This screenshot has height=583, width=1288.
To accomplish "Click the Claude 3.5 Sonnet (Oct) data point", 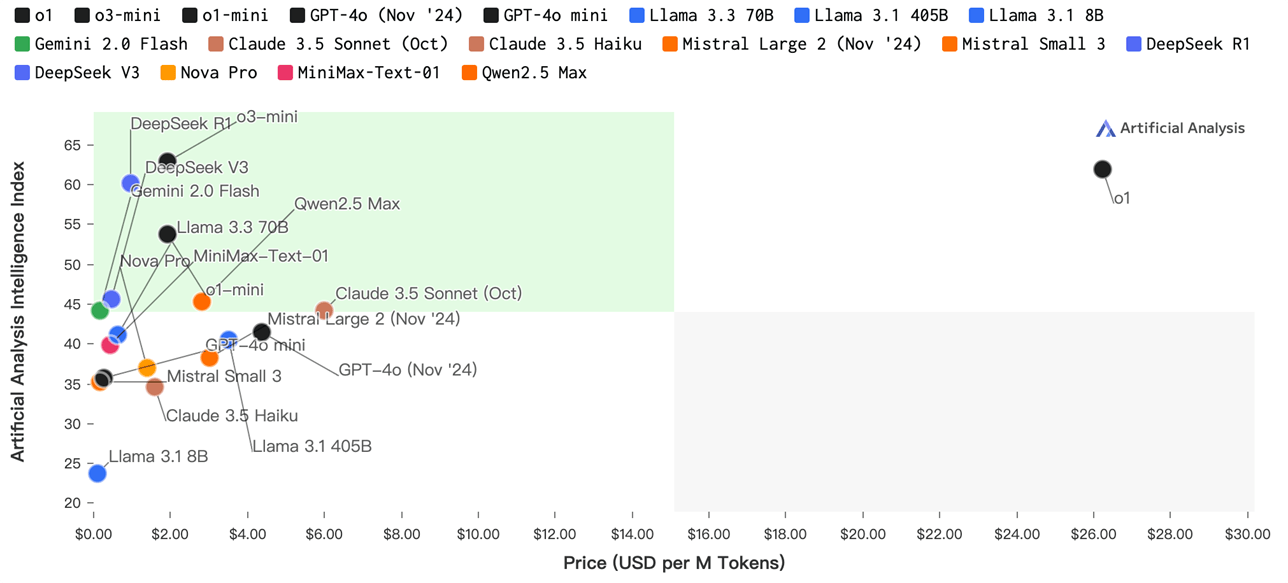I will point(324,311).
